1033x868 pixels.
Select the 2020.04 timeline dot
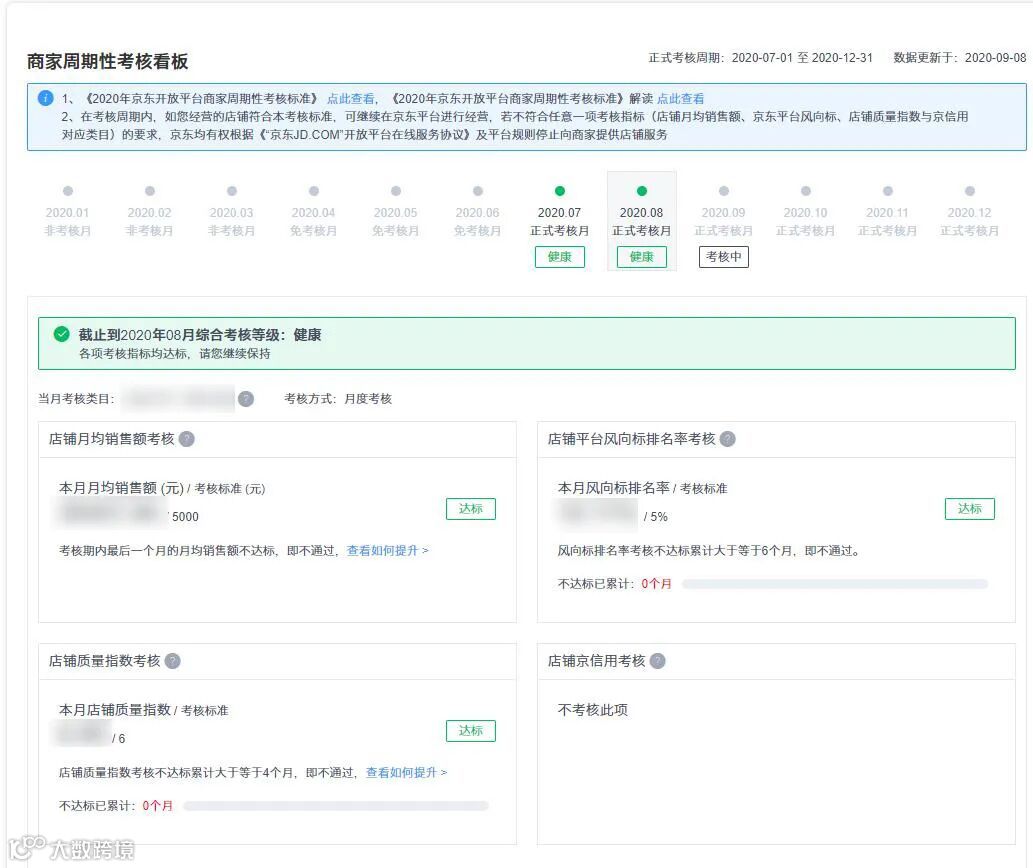point(314,191)
